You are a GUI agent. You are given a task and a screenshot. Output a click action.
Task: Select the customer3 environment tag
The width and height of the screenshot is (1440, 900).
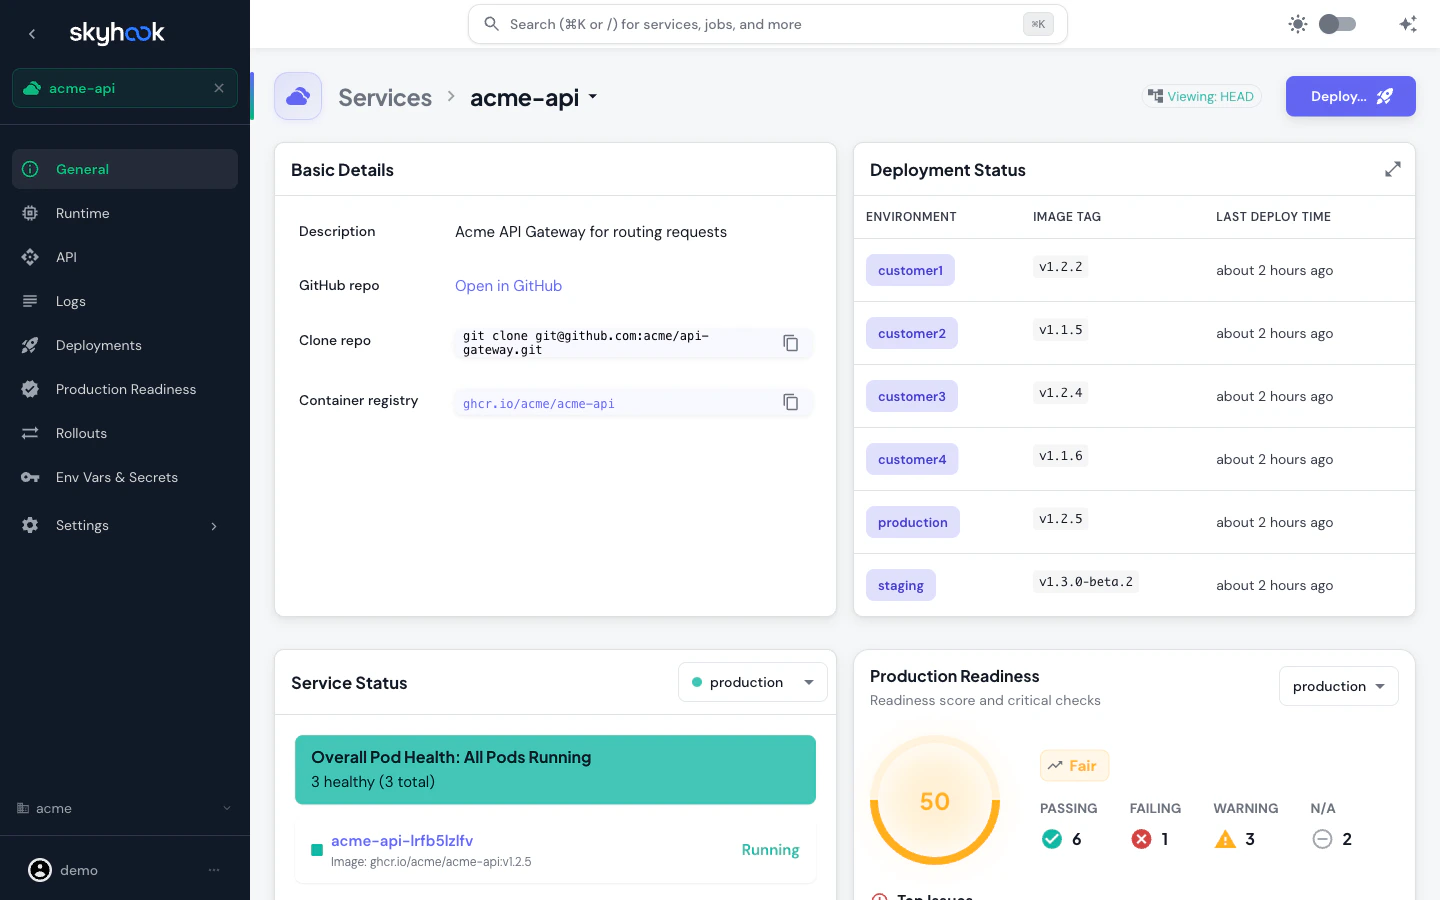912,396
